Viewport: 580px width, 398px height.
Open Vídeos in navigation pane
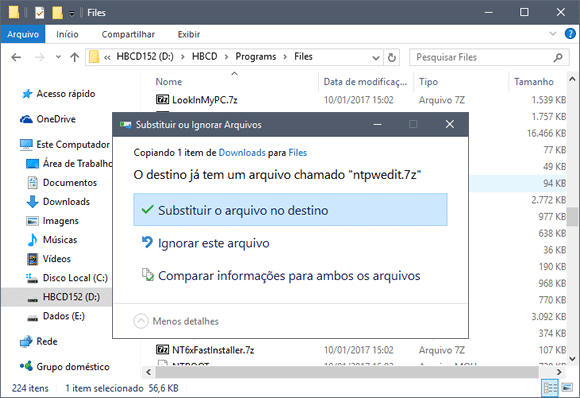click(57, 259)
